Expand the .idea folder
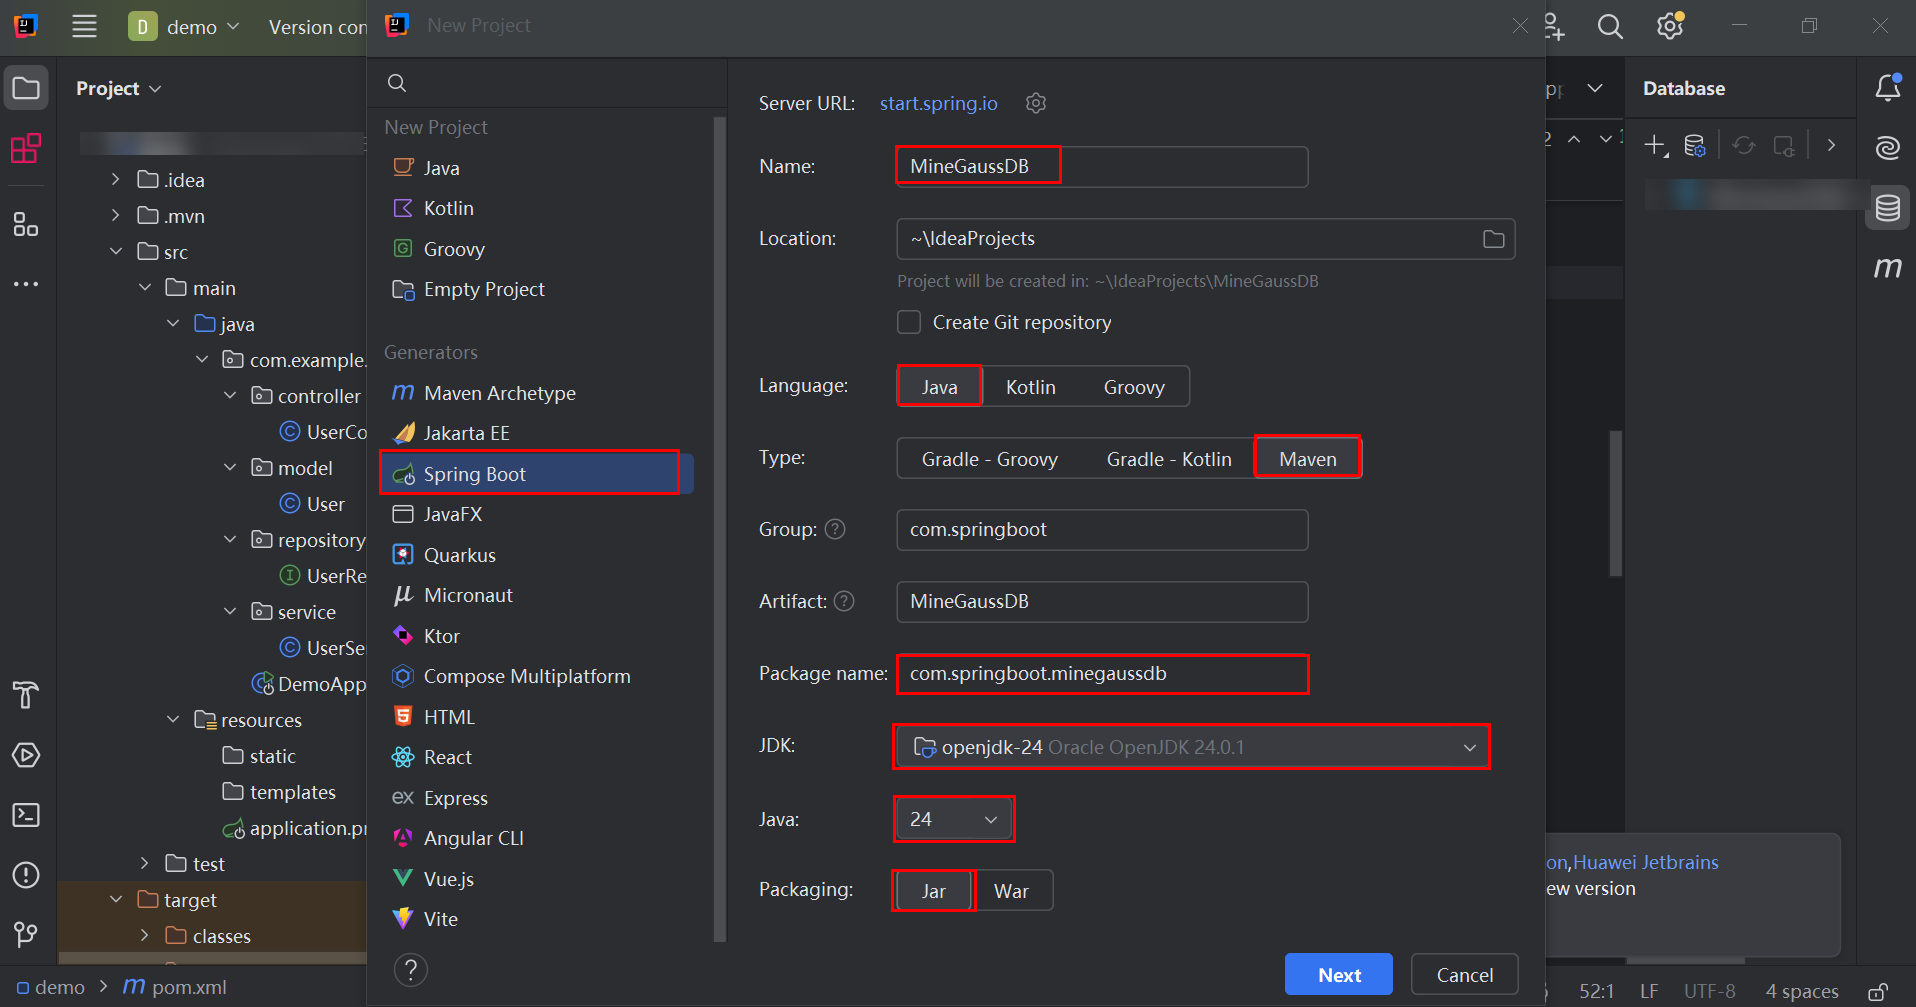The width and height of the screenshot is (1916, 1007). 115,180
